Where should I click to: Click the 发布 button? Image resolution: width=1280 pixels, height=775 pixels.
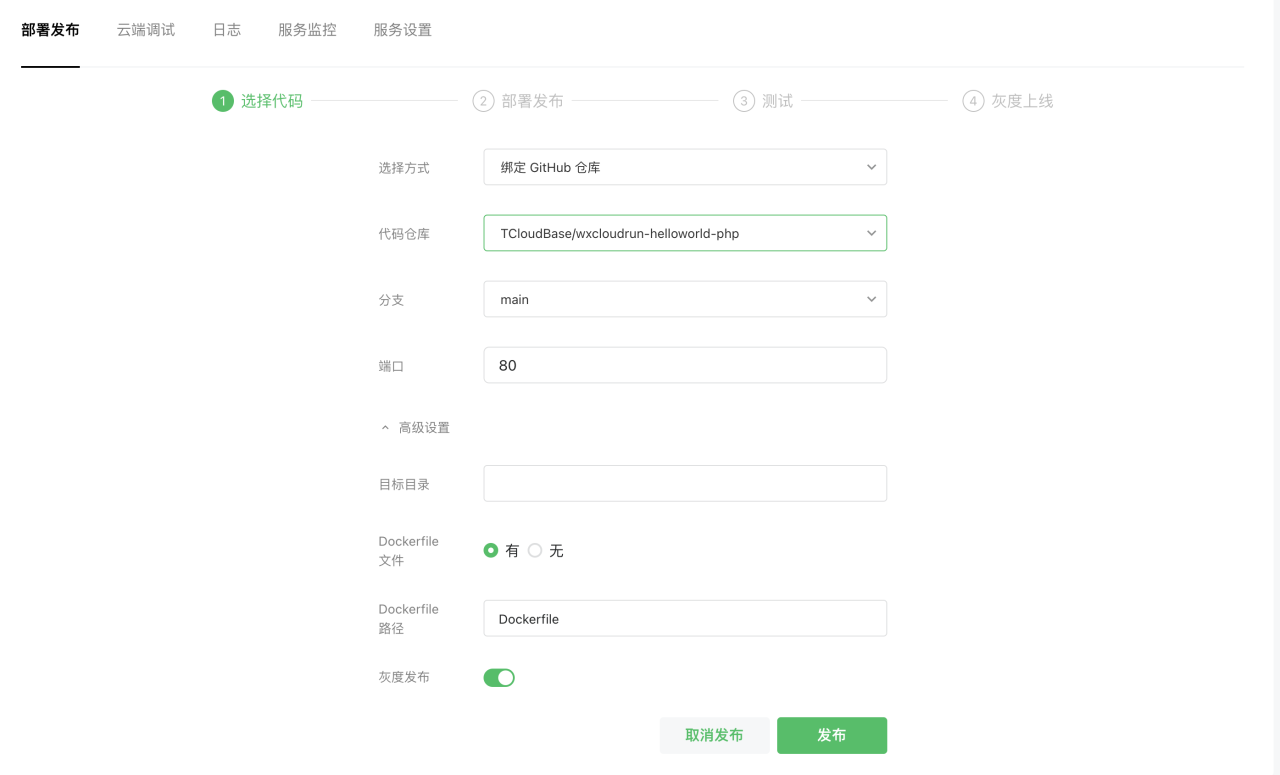pyautogui.click(x=832, y=735)
